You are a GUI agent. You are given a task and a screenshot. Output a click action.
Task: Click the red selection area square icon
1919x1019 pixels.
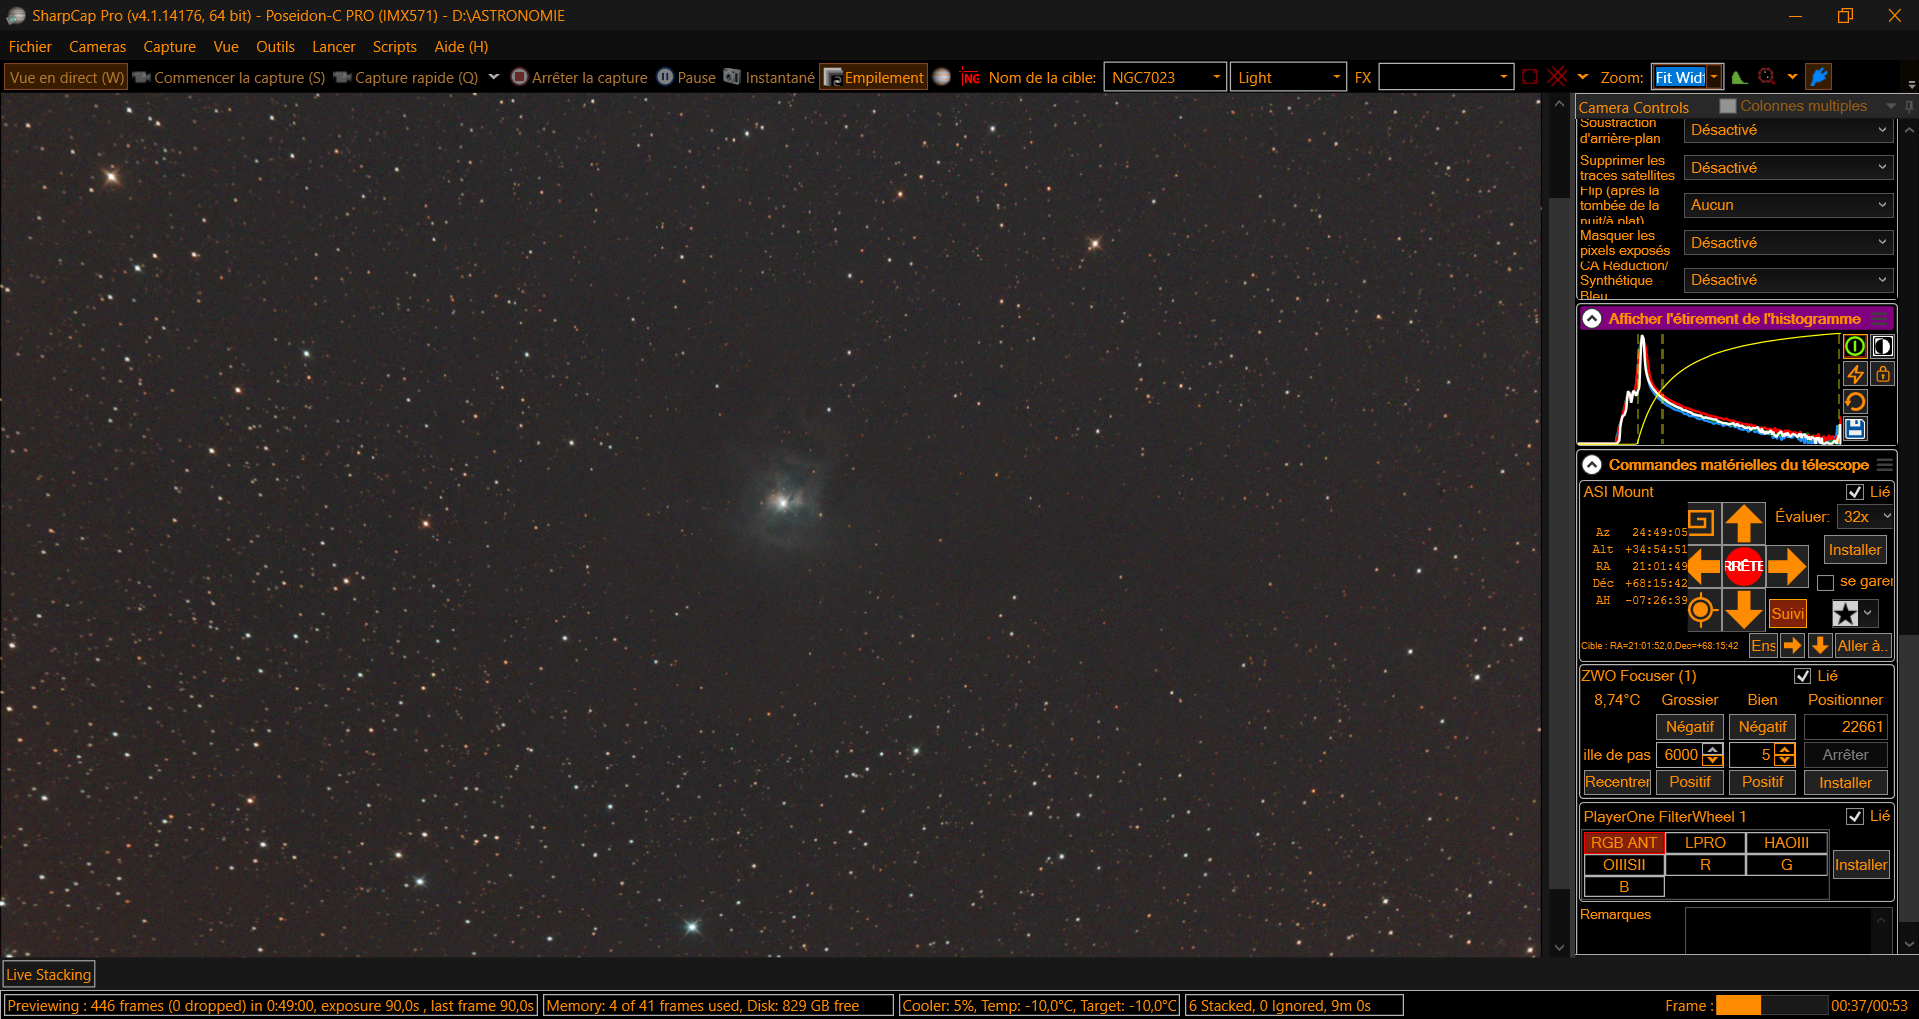(x=1530, y=77)
